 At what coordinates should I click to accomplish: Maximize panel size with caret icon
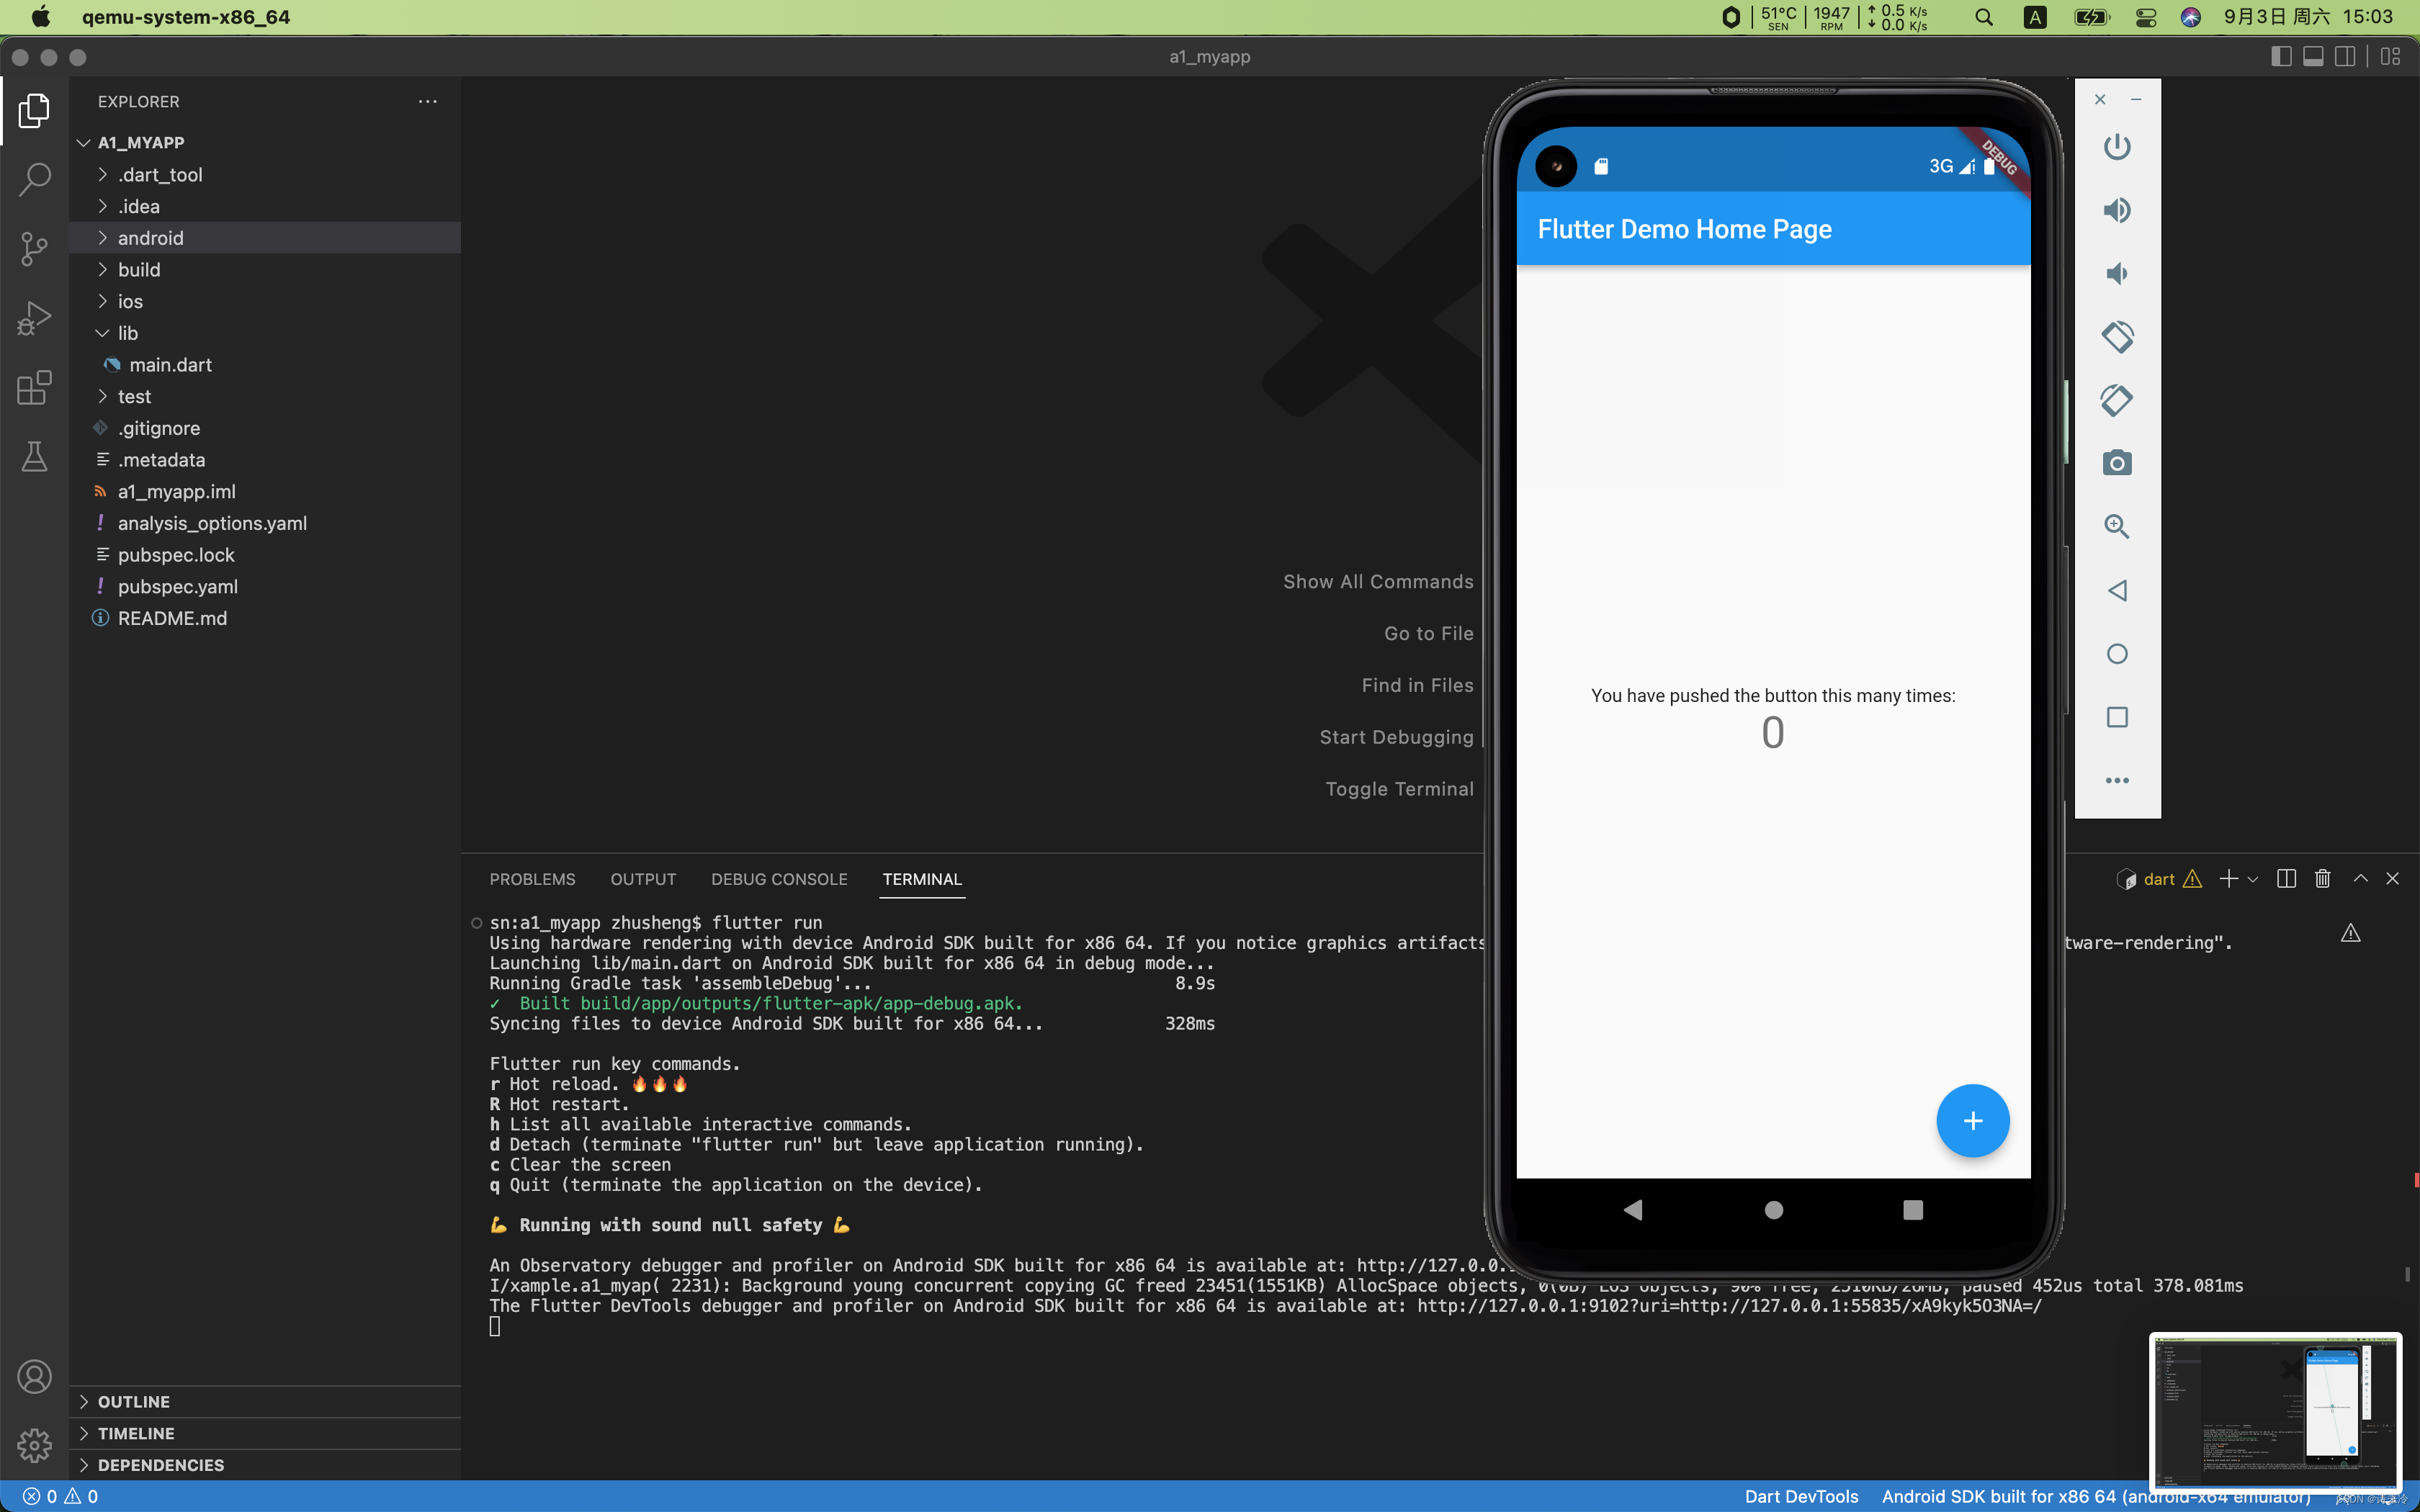tap(2360, 879)
